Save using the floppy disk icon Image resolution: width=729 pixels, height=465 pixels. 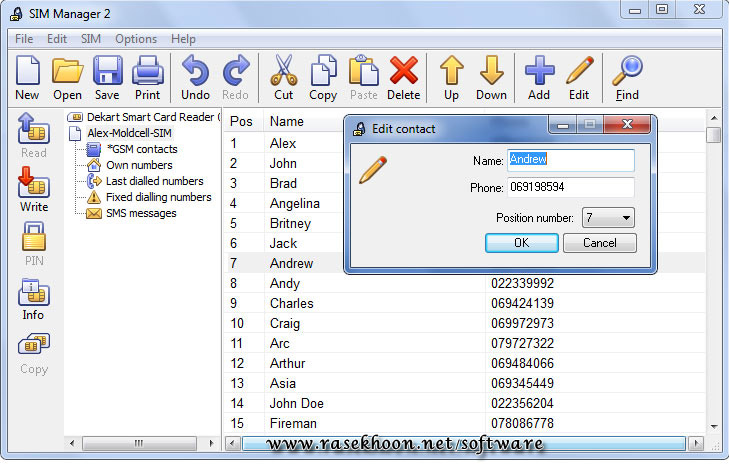[107, 77]
